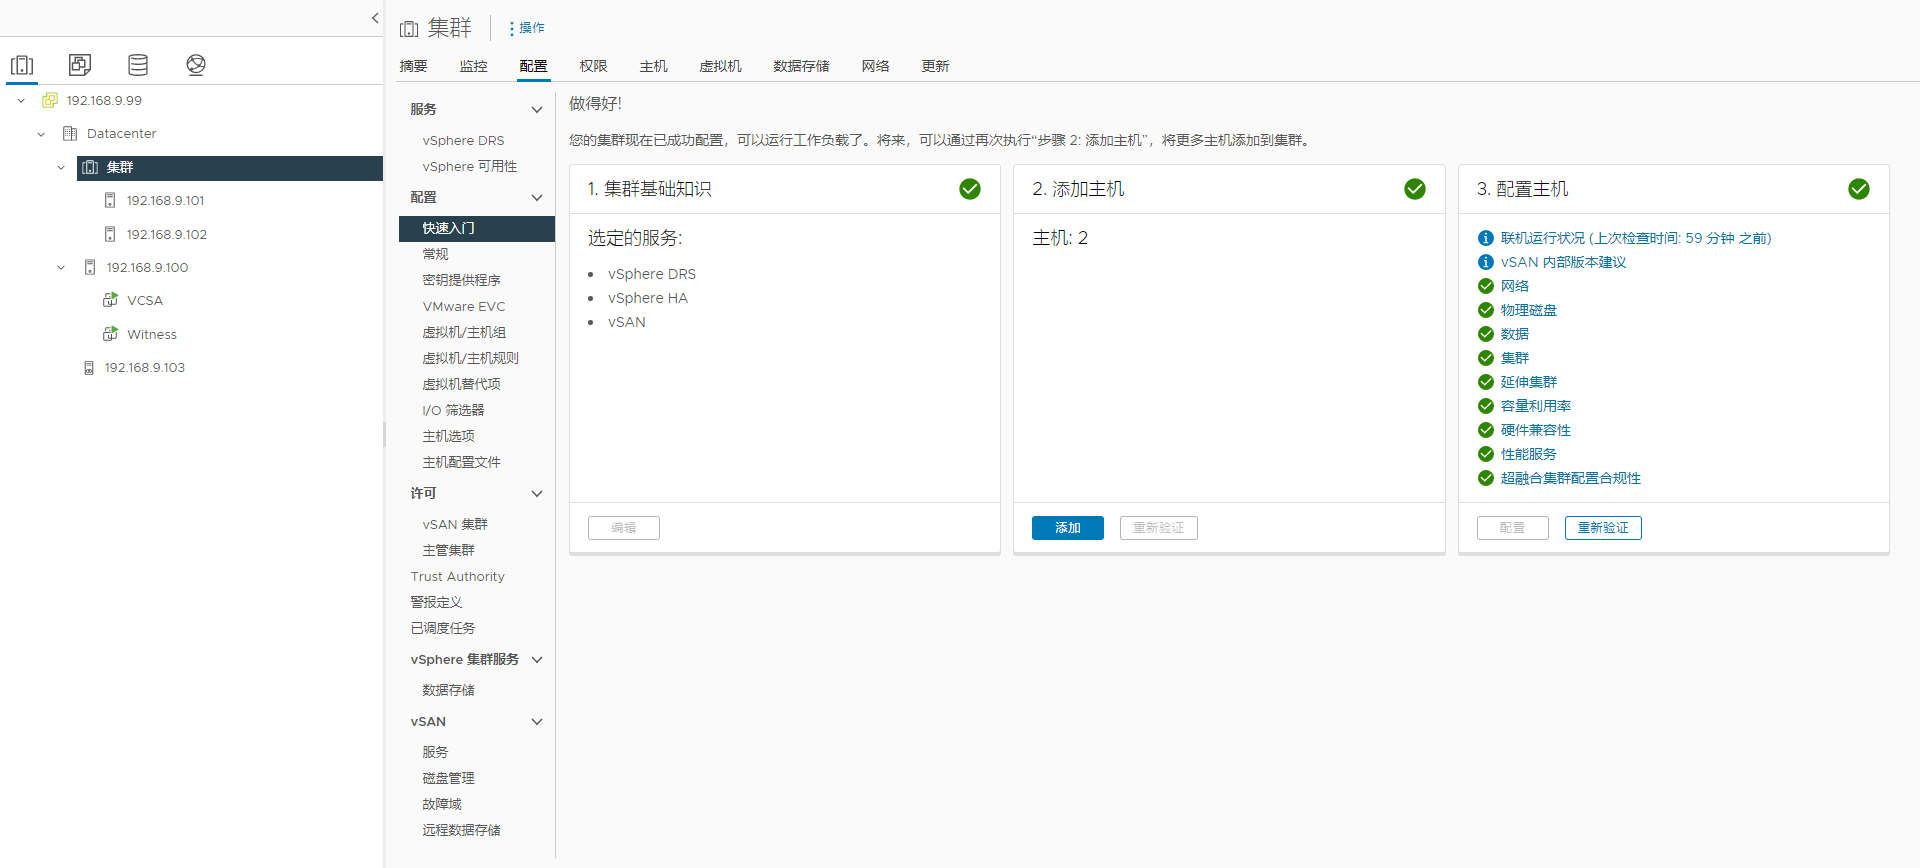Click host icon for 192.168.9.102
The image size is (1920, 868).
(x=110, y=234)
